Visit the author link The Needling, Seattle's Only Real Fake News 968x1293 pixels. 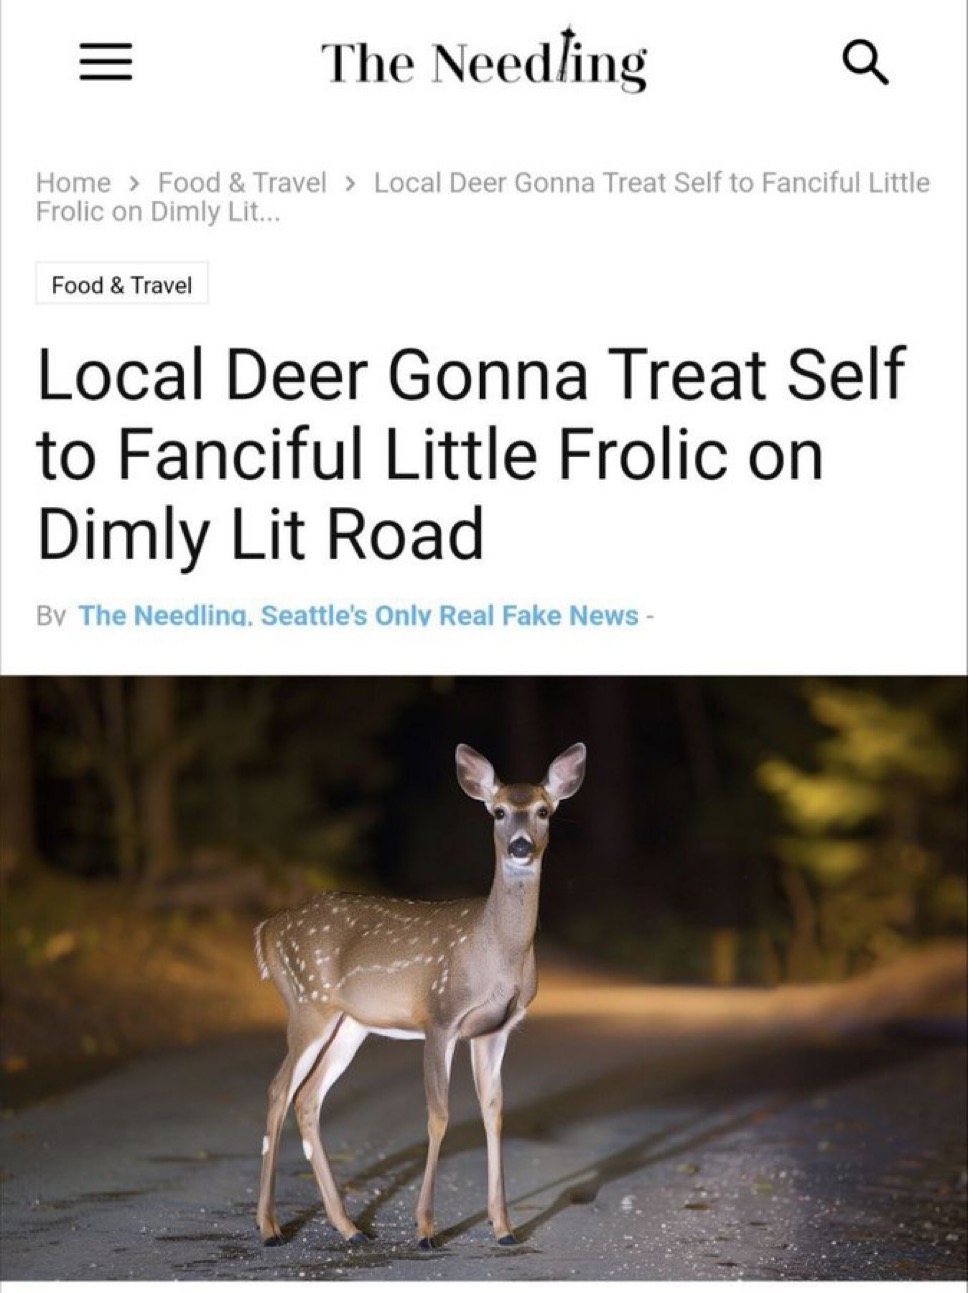(358, 616)
